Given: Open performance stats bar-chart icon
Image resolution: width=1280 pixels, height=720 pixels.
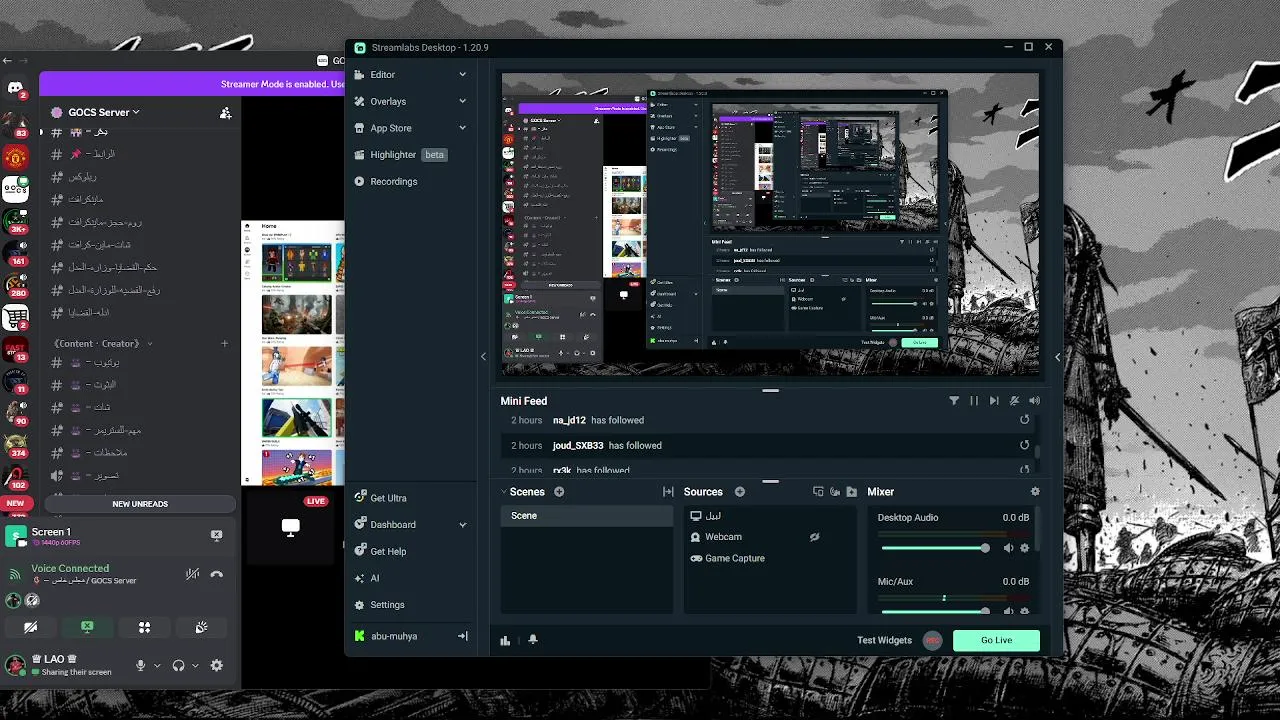Looking at the screenshot, I should point(506,640).
